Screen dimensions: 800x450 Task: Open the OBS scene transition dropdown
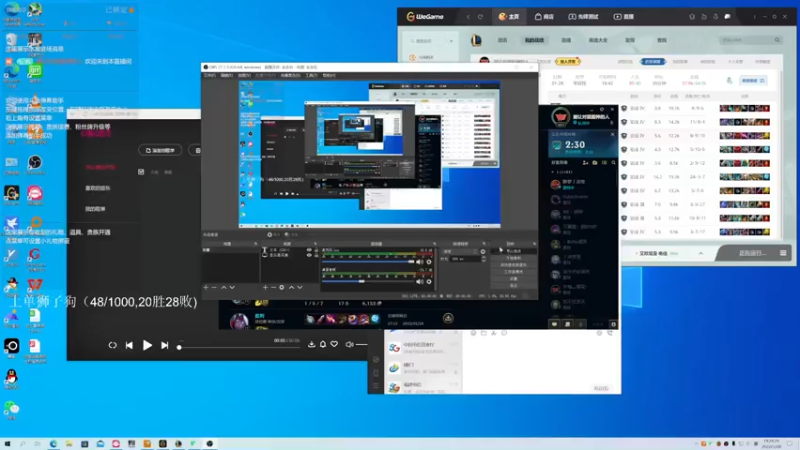460,252
